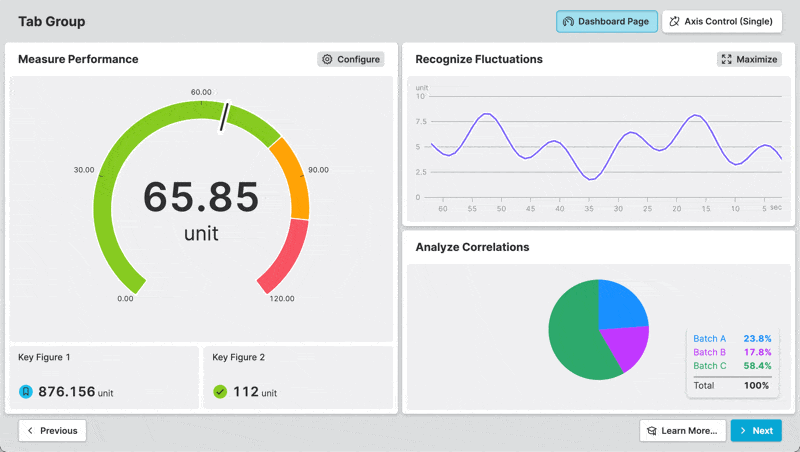Select the blue Batch A pie slice
This screenshot has height=452, width=800.
point(620,305)
